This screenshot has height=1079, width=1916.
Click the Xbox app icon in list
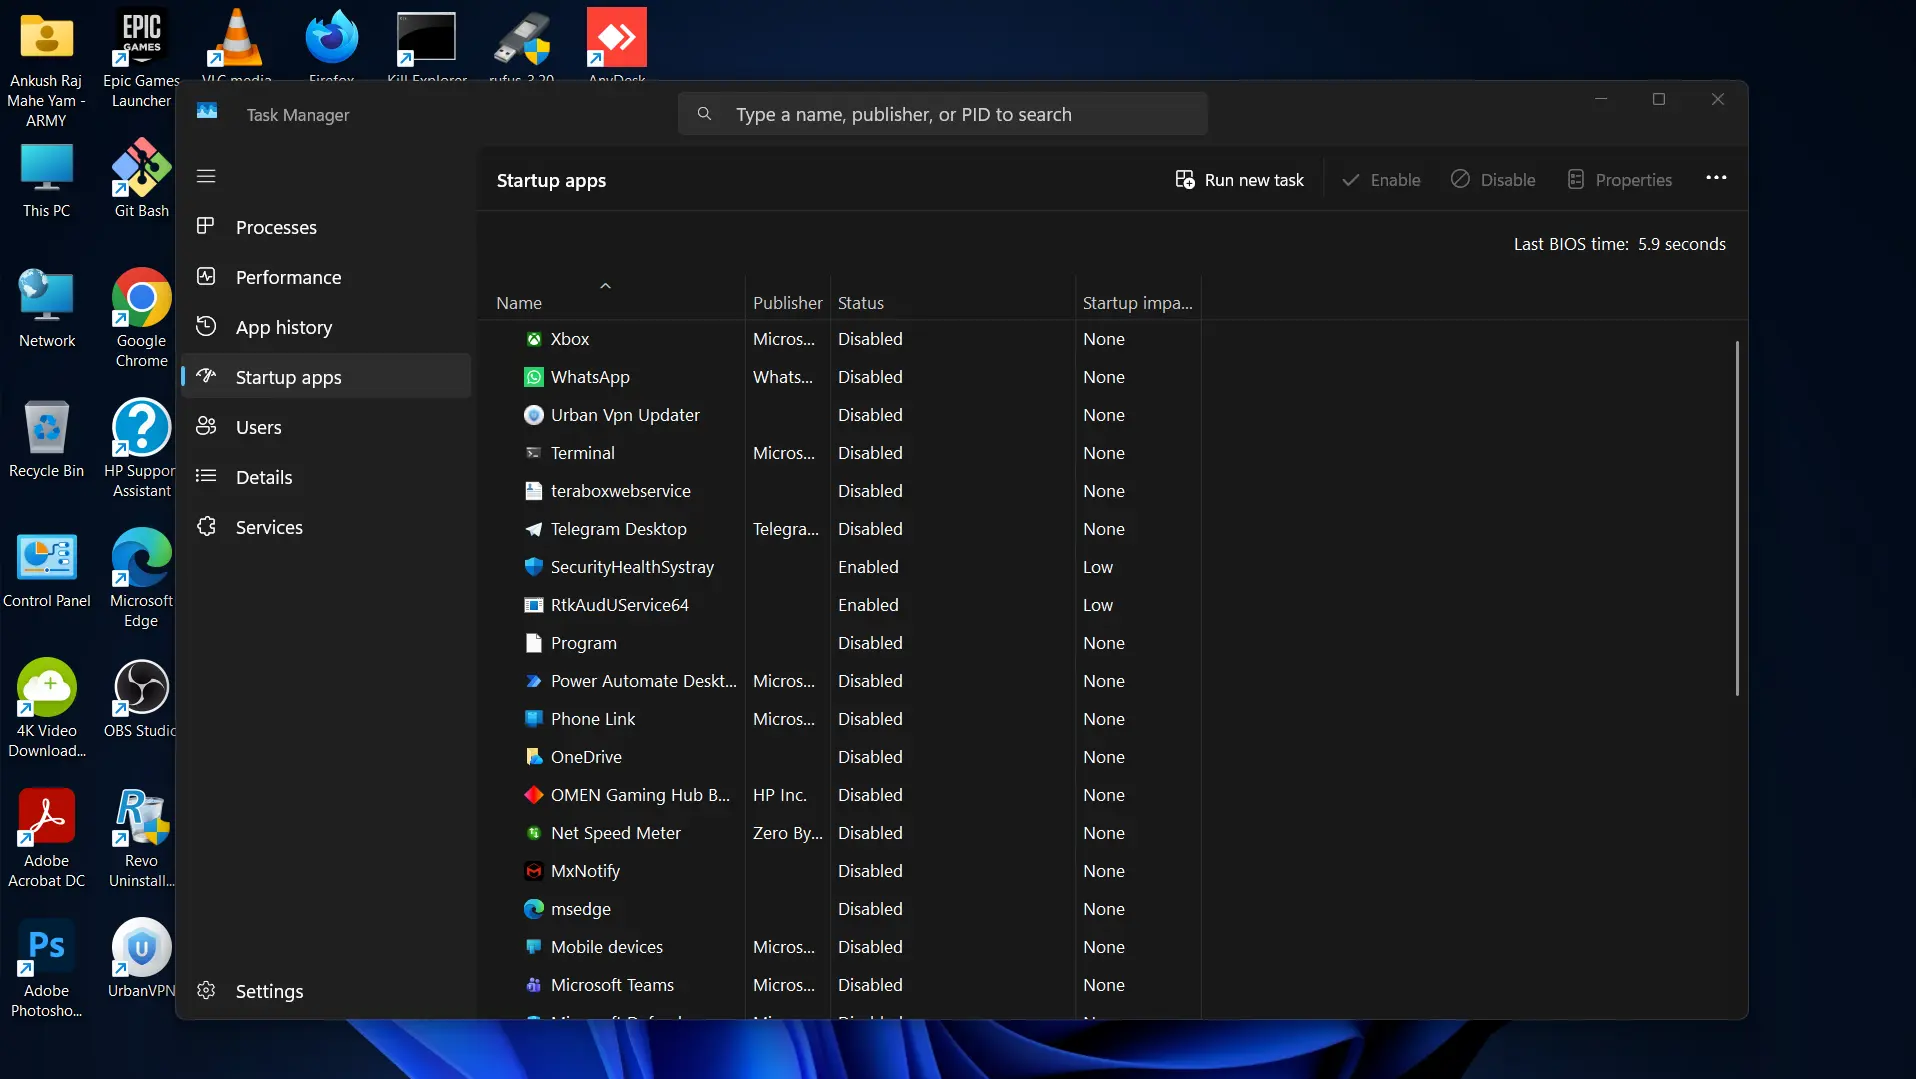(x=534, y=339)
